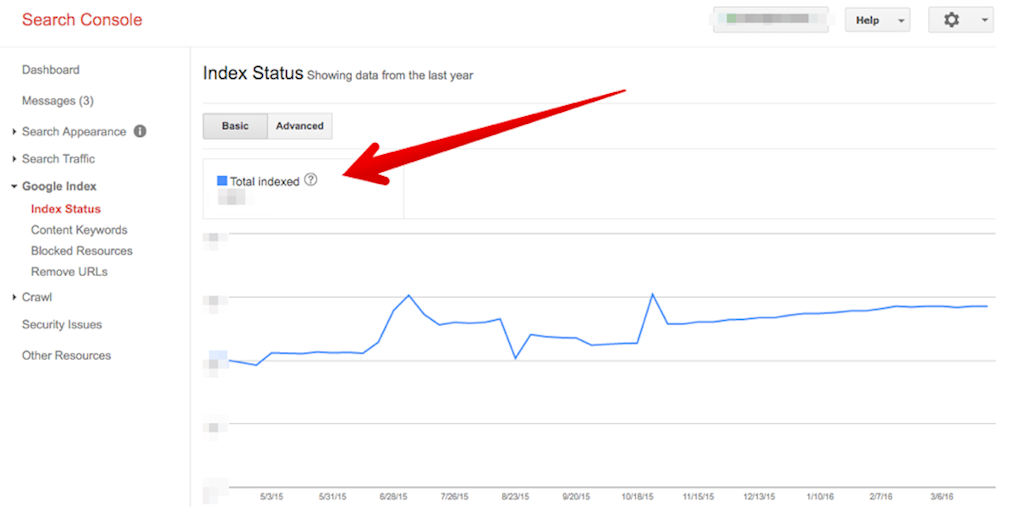This screenshot has width=1024, height=507.
Task: Open Blocked Resources page
Action: [82, 251]
